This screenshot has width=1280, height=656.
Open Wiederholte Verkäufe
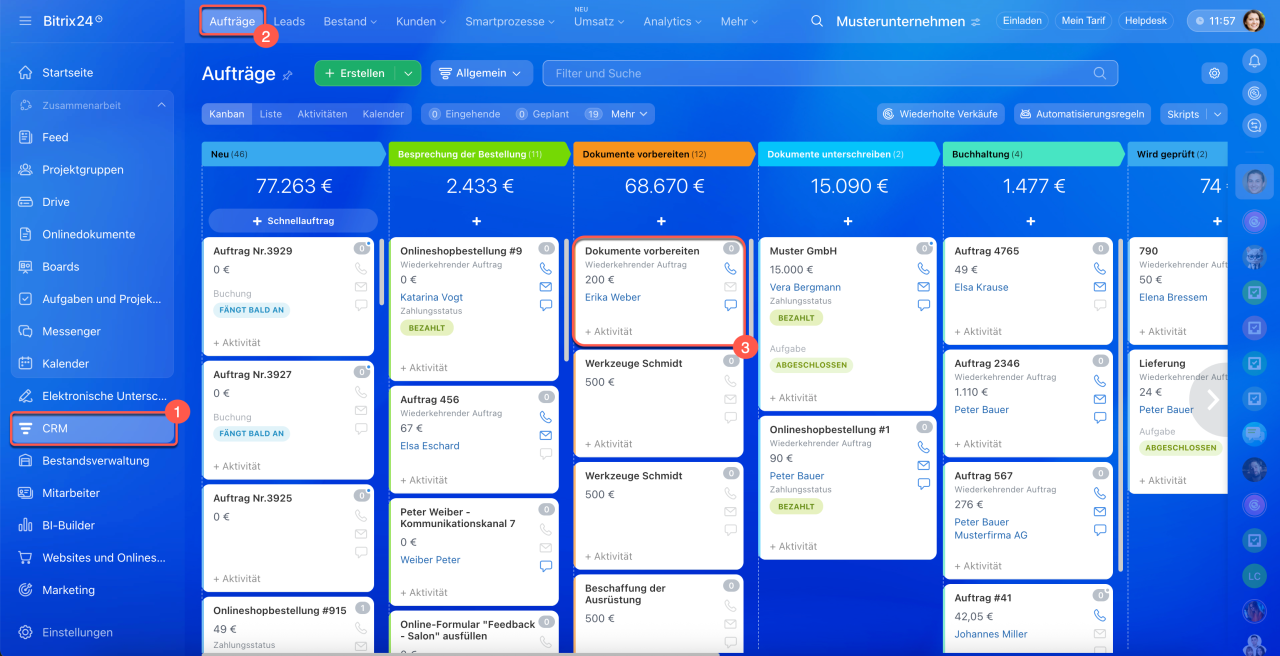(940, 114)
